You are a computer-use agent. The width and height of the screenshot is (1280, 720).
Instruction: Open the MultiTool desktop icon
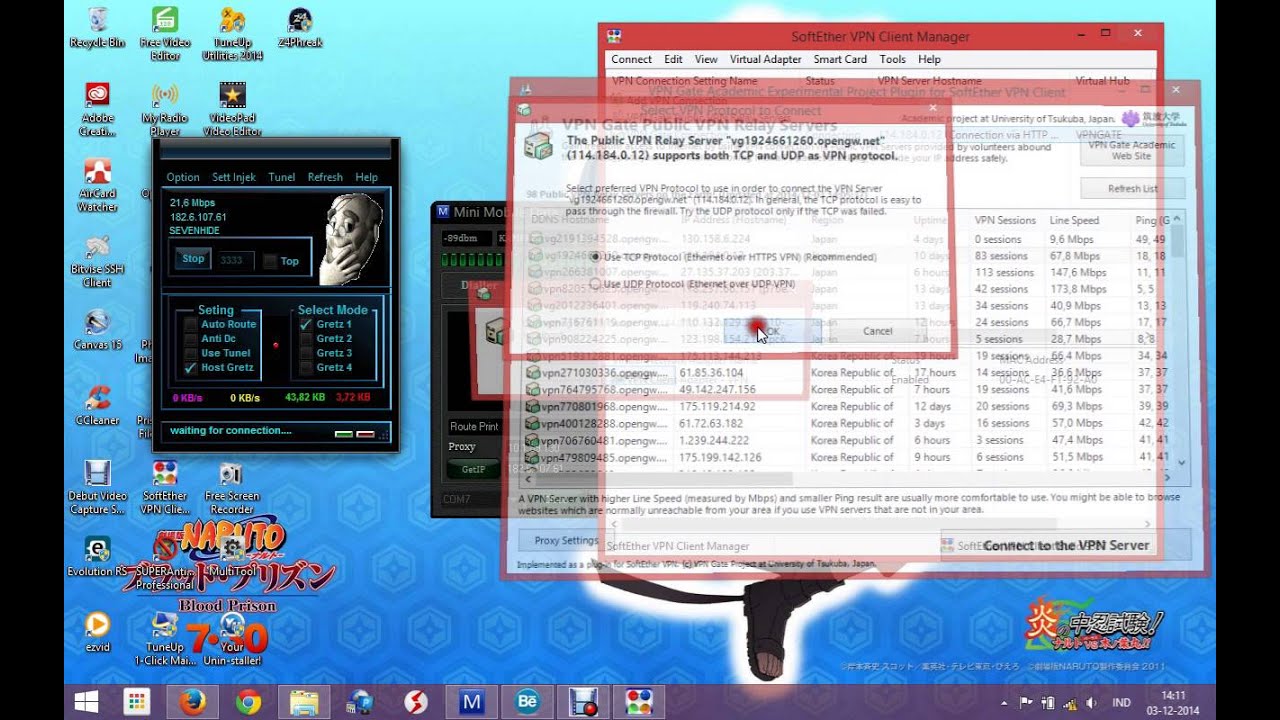click(232, 557)
